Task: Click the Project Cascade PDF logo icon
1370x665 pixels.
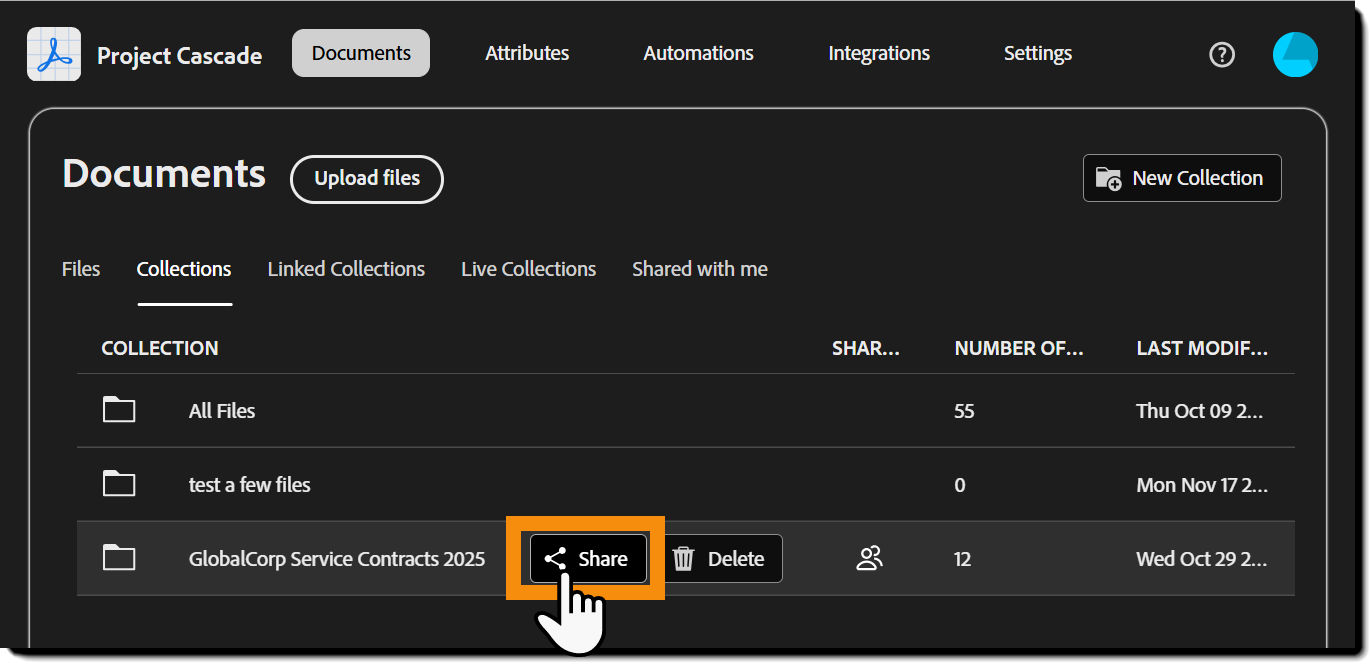Action: (54, 54)
